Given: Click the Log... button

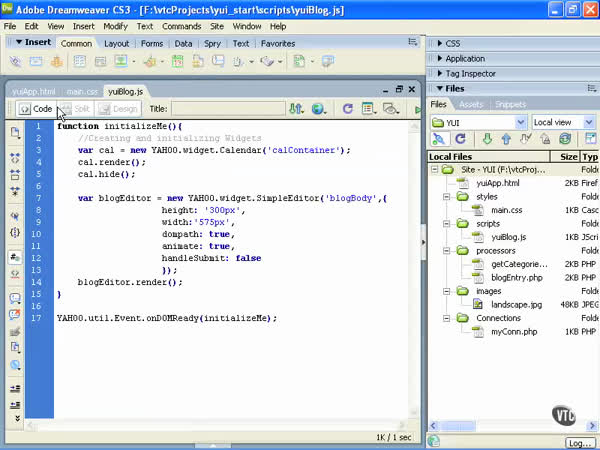Looking at the screenshot, I should 579,442.
